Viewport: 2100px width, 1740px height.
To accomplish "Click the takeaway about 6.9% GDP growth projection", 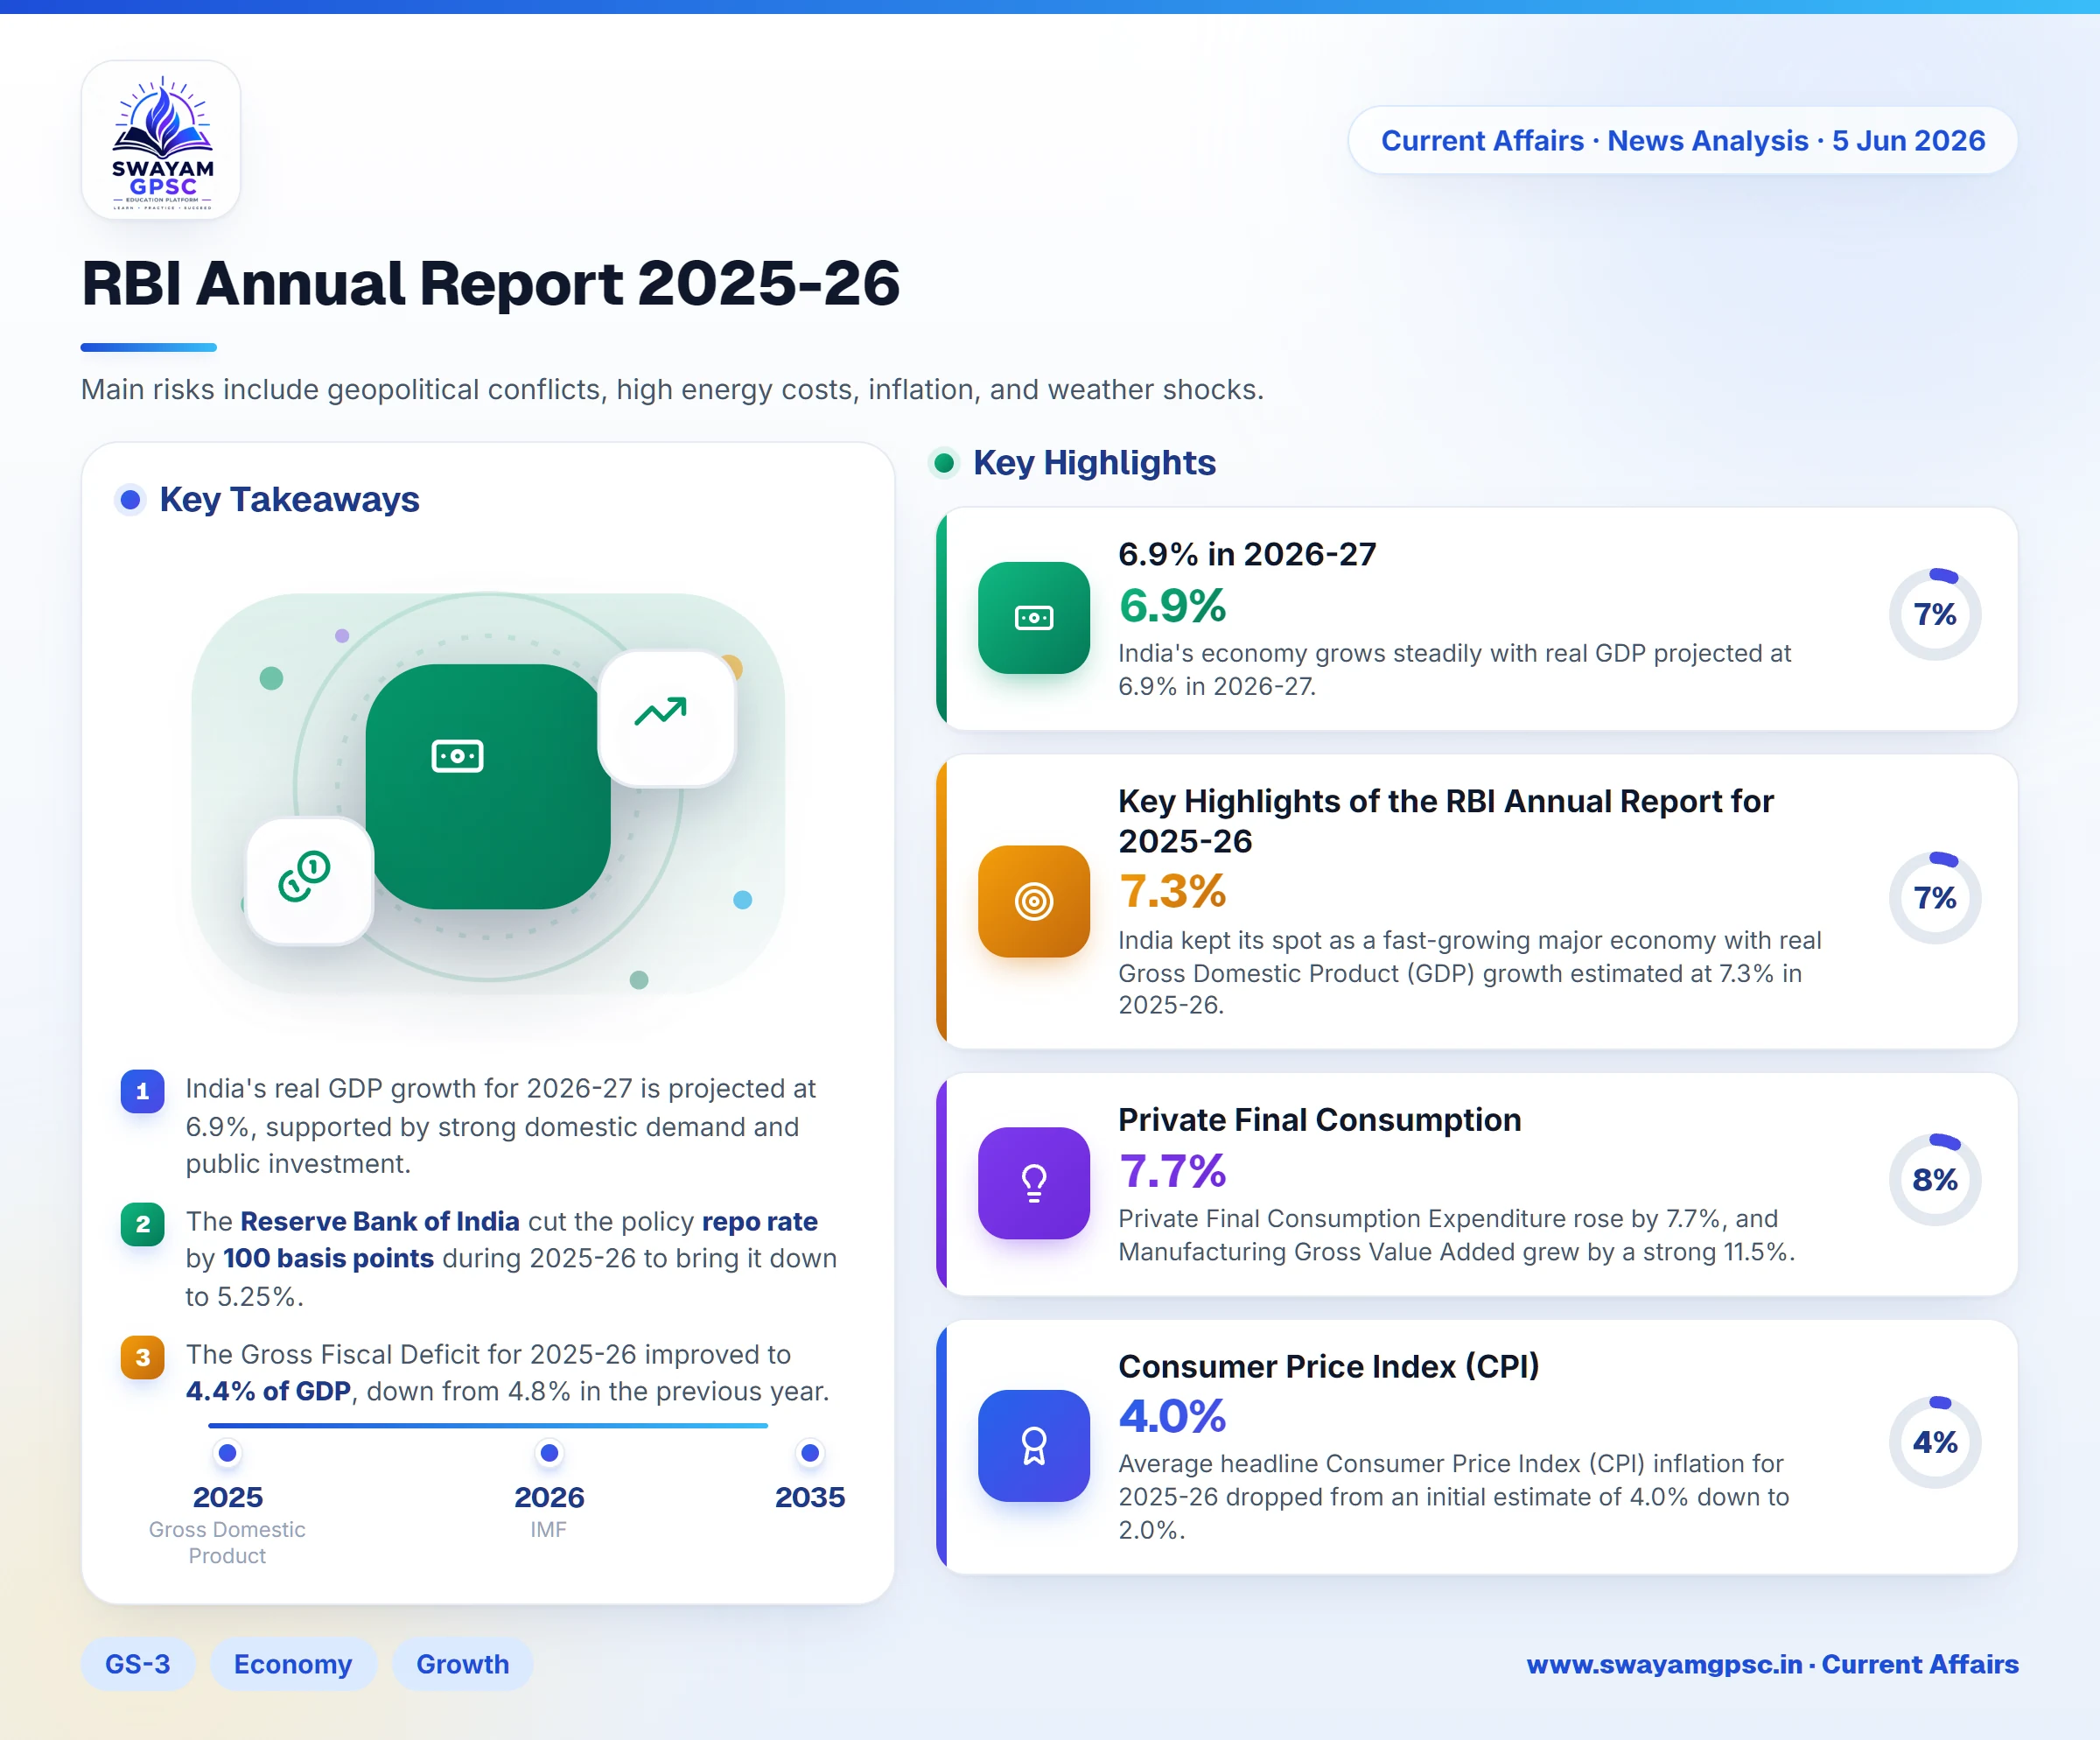I will tap(501, 1126).
